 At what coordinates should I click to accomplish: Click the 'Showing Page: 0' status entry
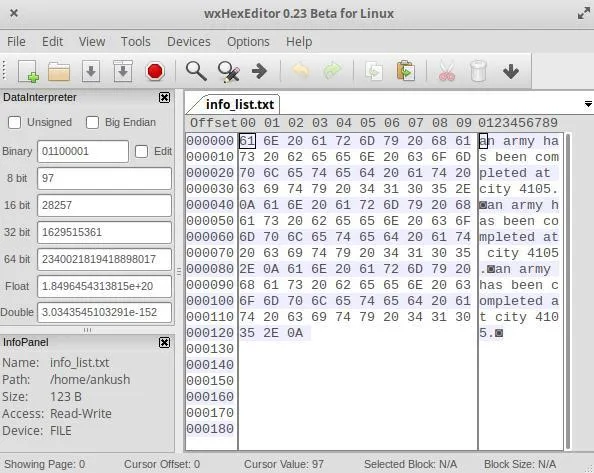pos(44,464)
